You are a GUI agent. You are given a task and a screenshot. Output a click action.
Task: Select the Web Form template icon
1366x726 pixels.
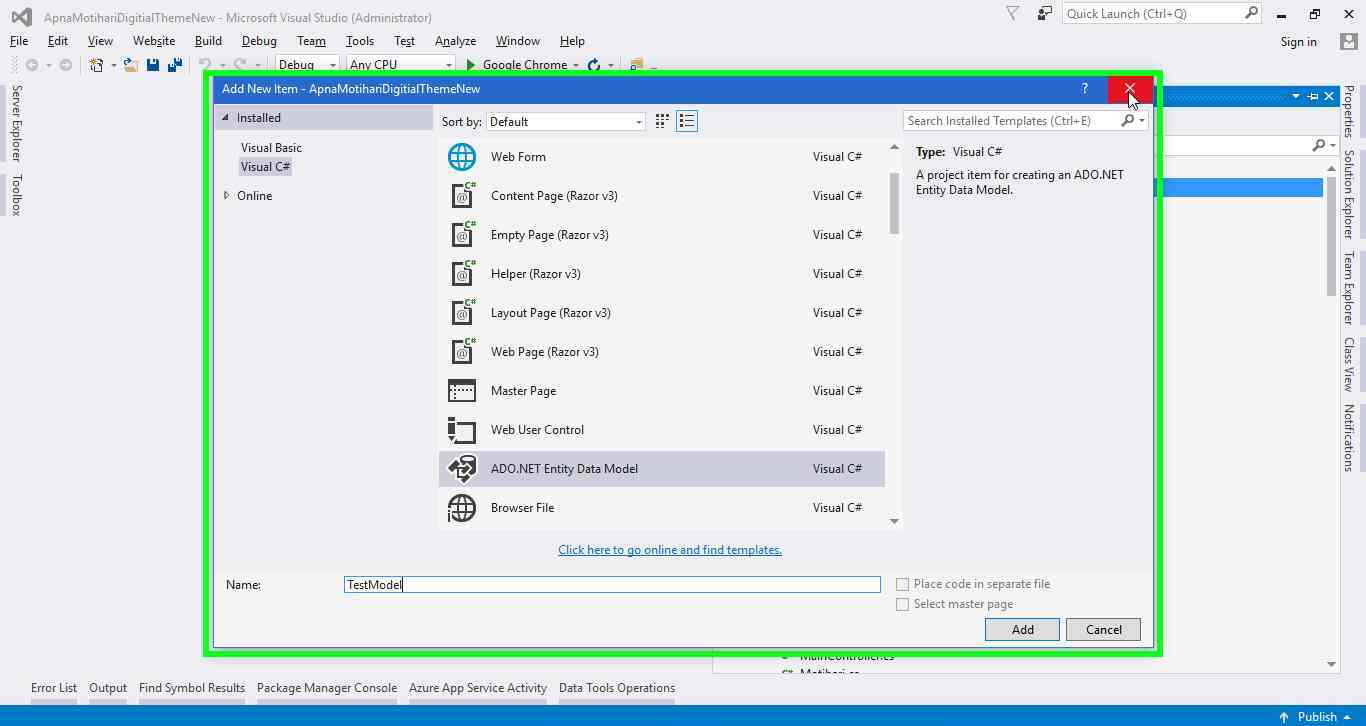pyautogui.click(x=462, y=157)
